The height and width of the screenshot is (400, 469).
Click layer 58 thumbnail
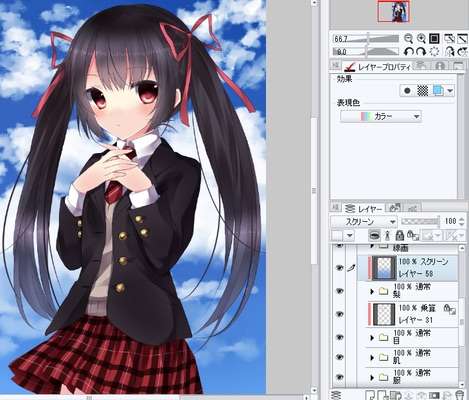[x=384, y=268]
